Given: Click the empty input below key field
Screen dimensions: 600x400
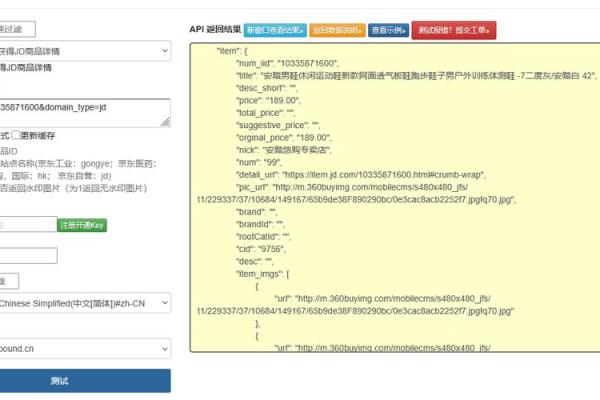Looking at the screenshot, I should point(28,256).
